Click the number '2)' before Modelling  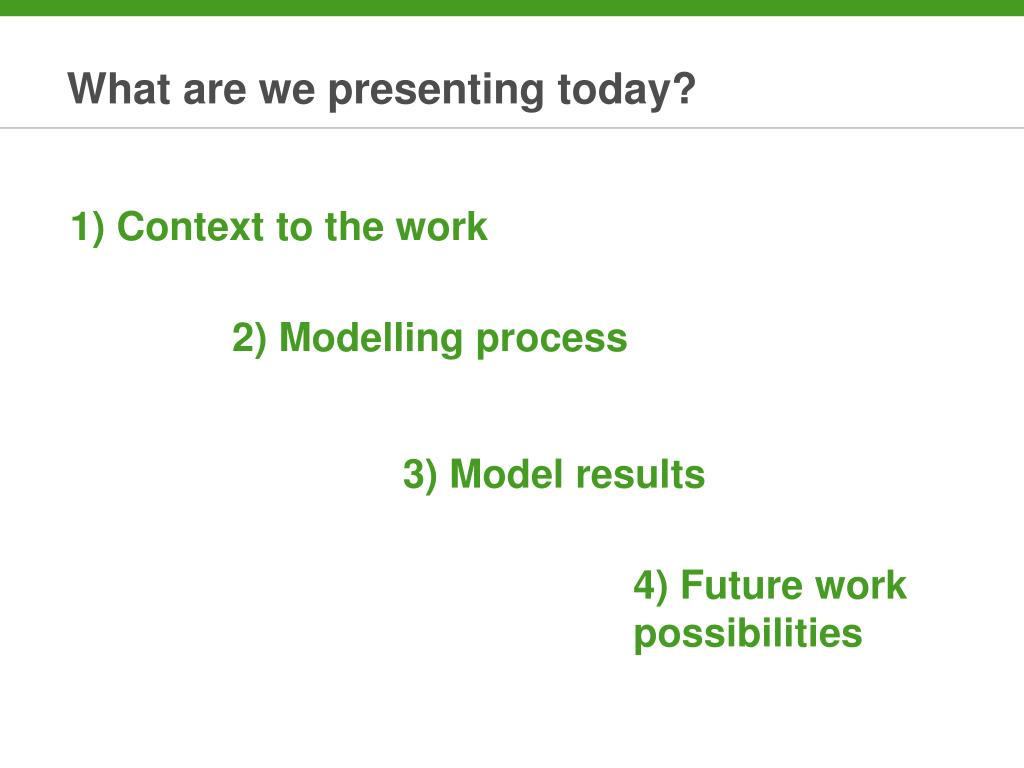[249, 338]
